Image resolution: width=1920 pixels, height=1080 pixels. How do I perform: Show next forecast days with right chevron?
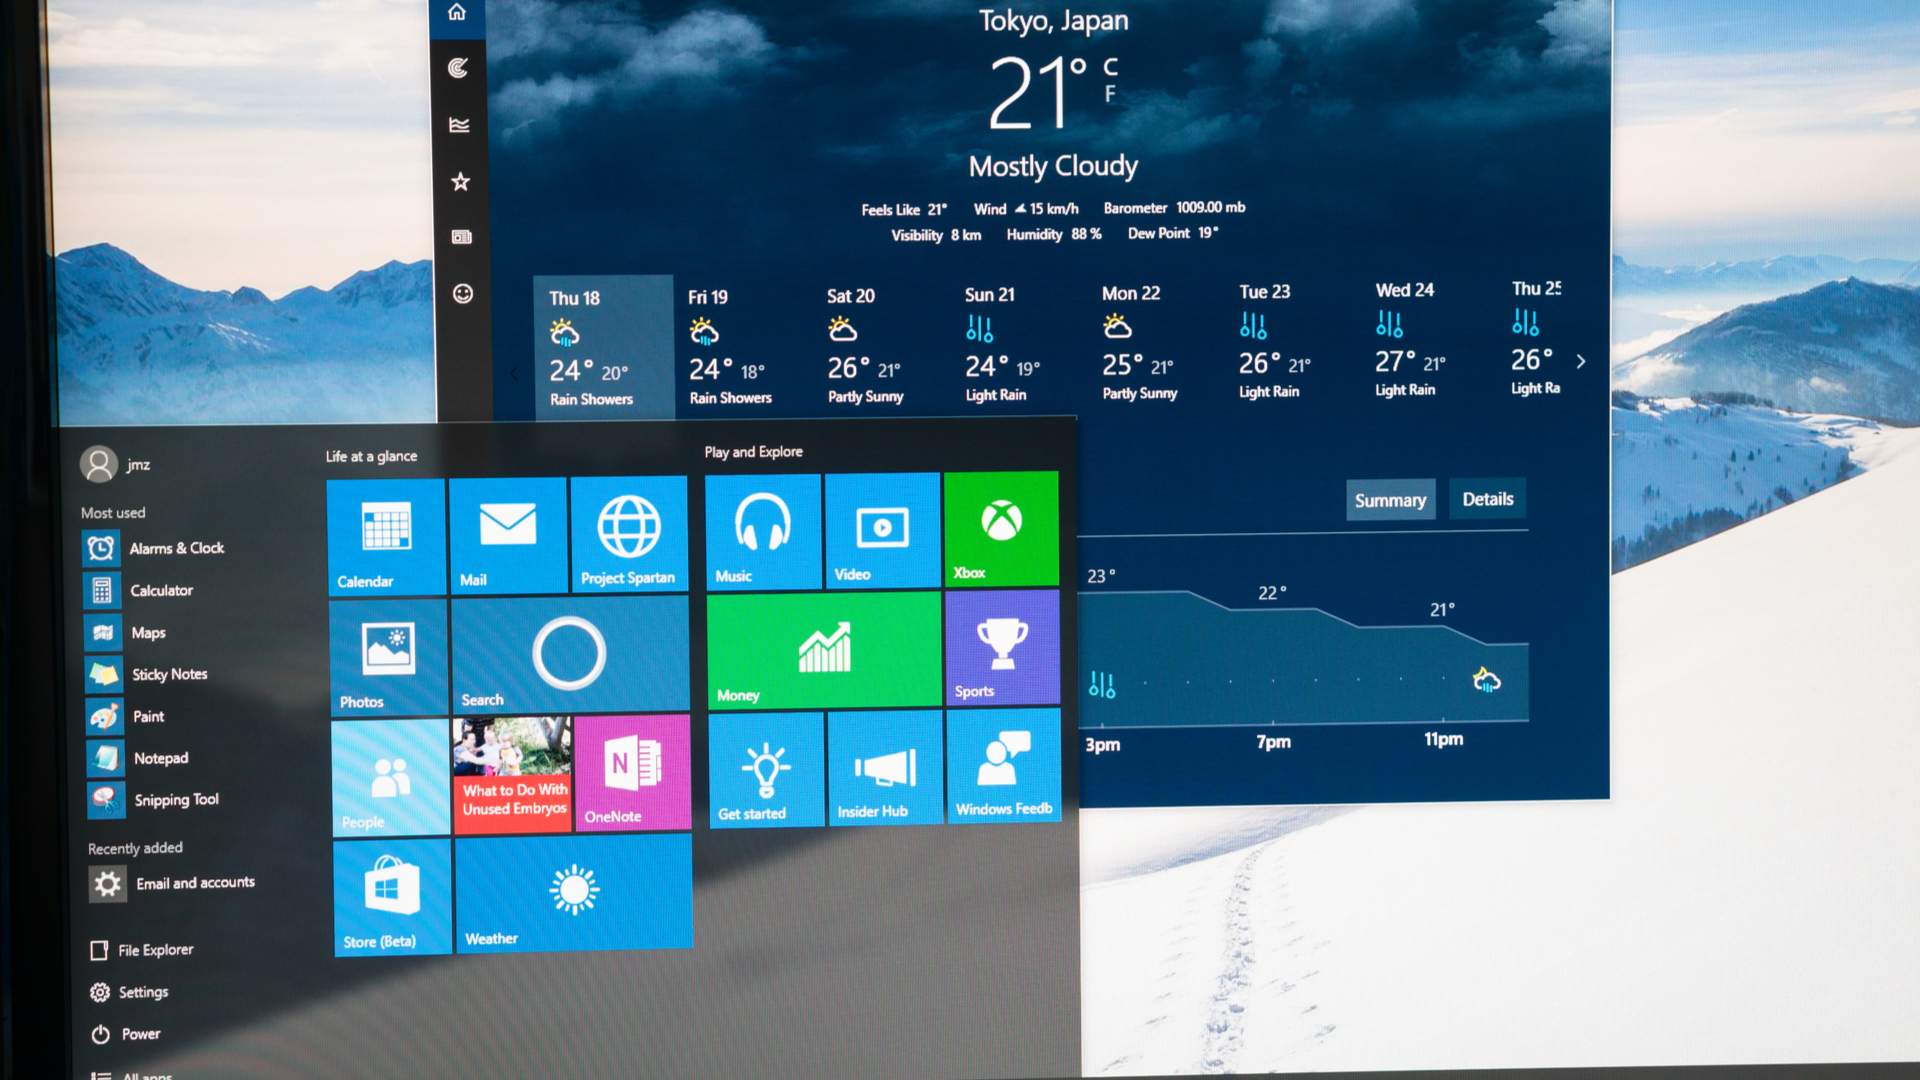pyautogui.click(x=1581, y=361)
